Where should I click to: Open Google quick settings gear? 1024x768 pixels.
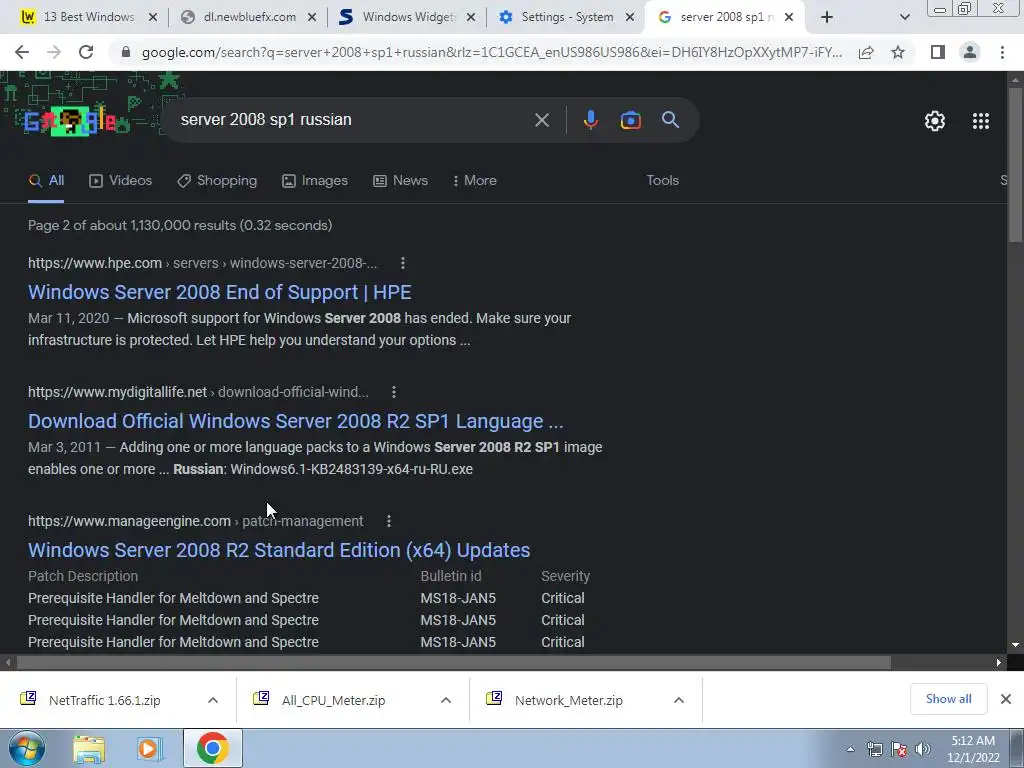[935, 121]
